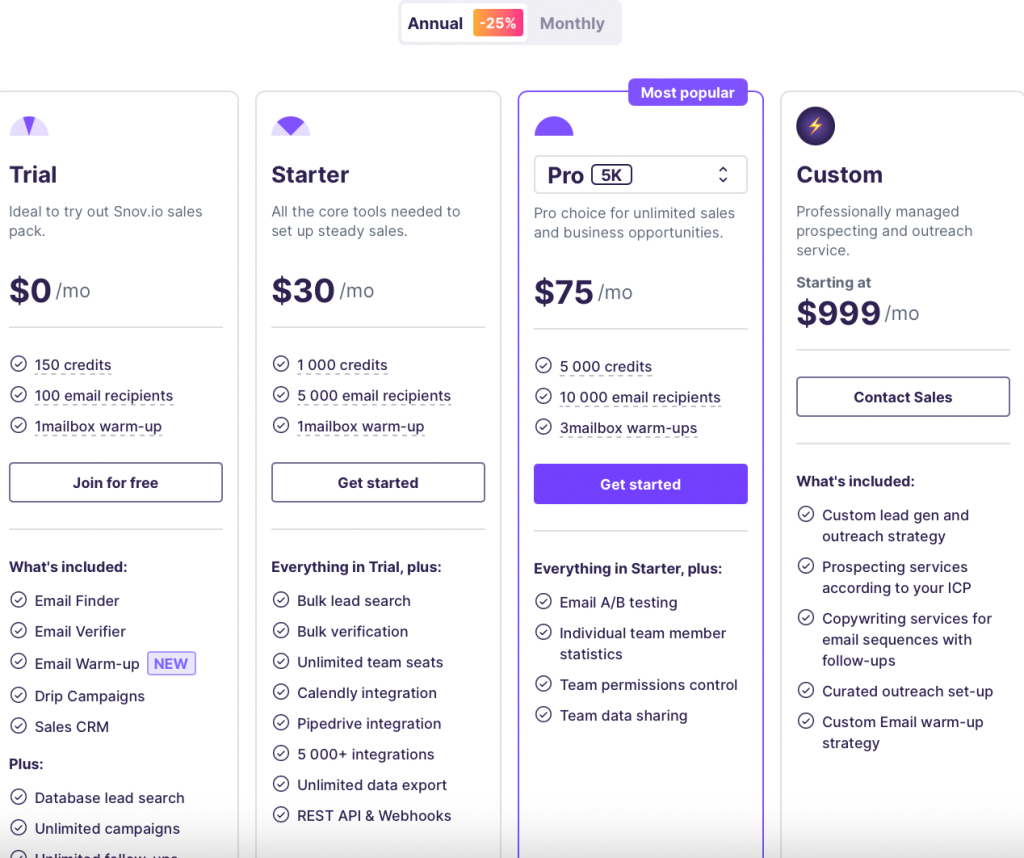Image resolution: width=1024 pixels, height=858 pixels.
Task: Click Contact Sales on Custom plan
Action: pyautogui.click(x=902, y=396)
